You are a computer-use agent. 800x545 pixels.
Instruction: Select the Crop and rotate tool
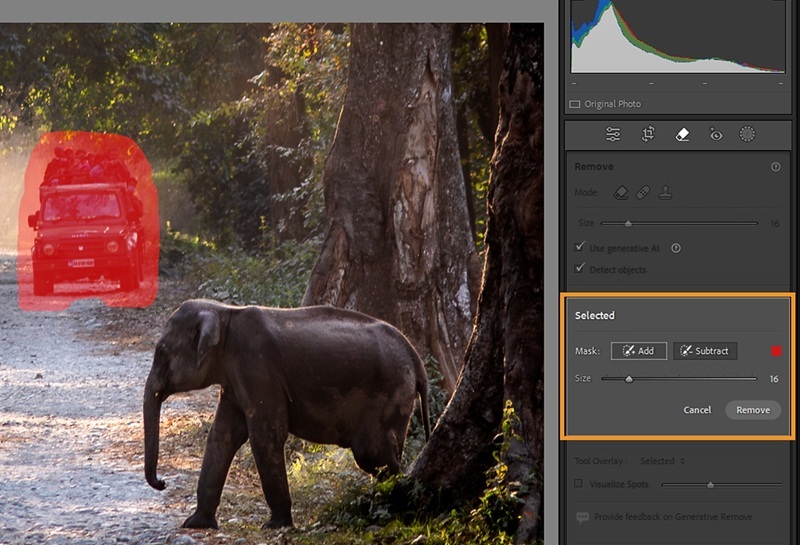[648, 134]
